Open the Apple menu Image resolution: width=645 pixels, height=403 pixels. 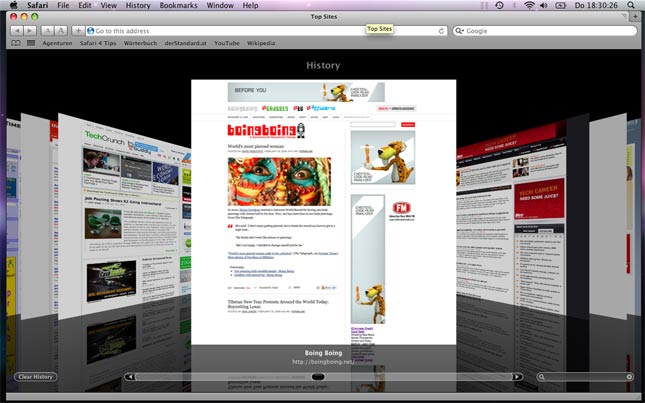tap(14, 5)
